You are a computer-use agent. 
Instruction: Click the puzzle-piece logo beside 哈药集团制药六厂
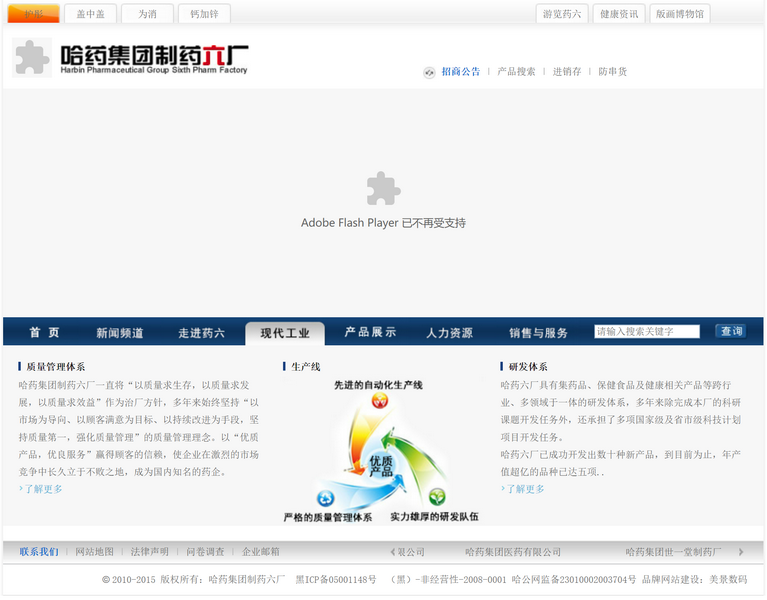pos(32,58)
